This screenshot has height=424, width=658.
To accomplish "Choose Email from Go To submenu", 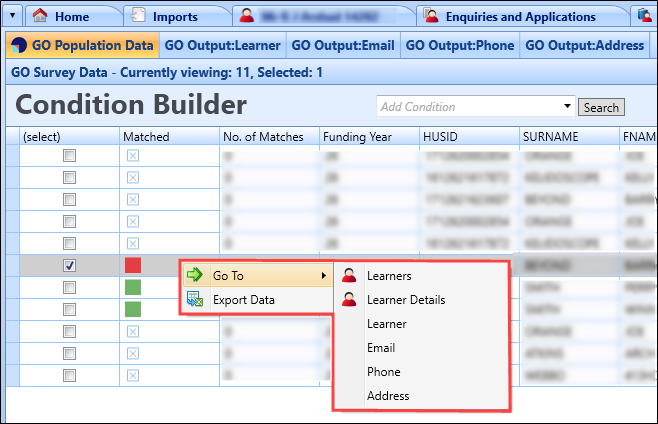I will pos(422,348).
